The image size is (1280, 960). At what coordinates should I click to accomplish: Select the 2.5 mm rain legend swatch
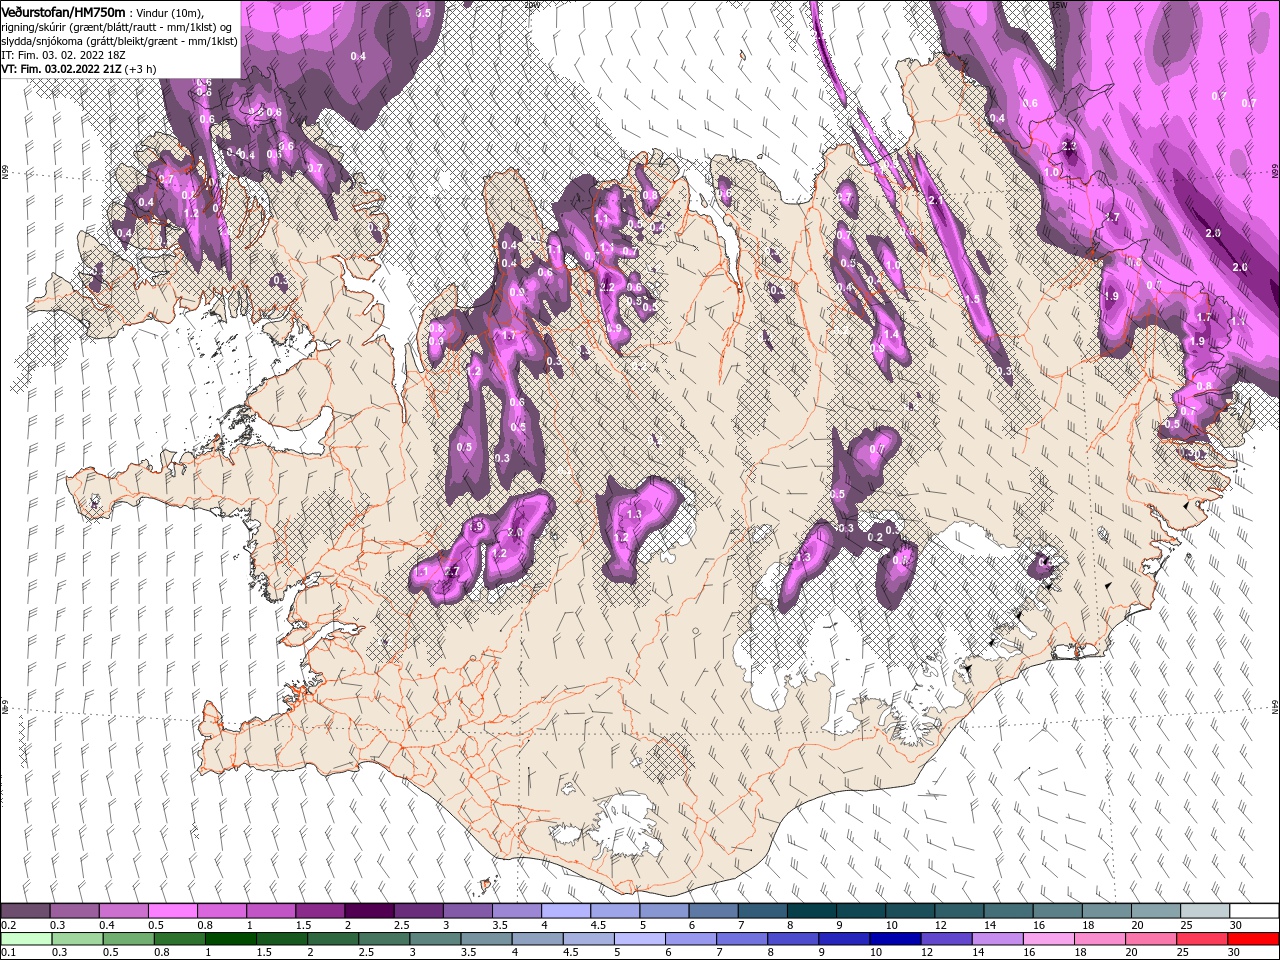point(384,939)
